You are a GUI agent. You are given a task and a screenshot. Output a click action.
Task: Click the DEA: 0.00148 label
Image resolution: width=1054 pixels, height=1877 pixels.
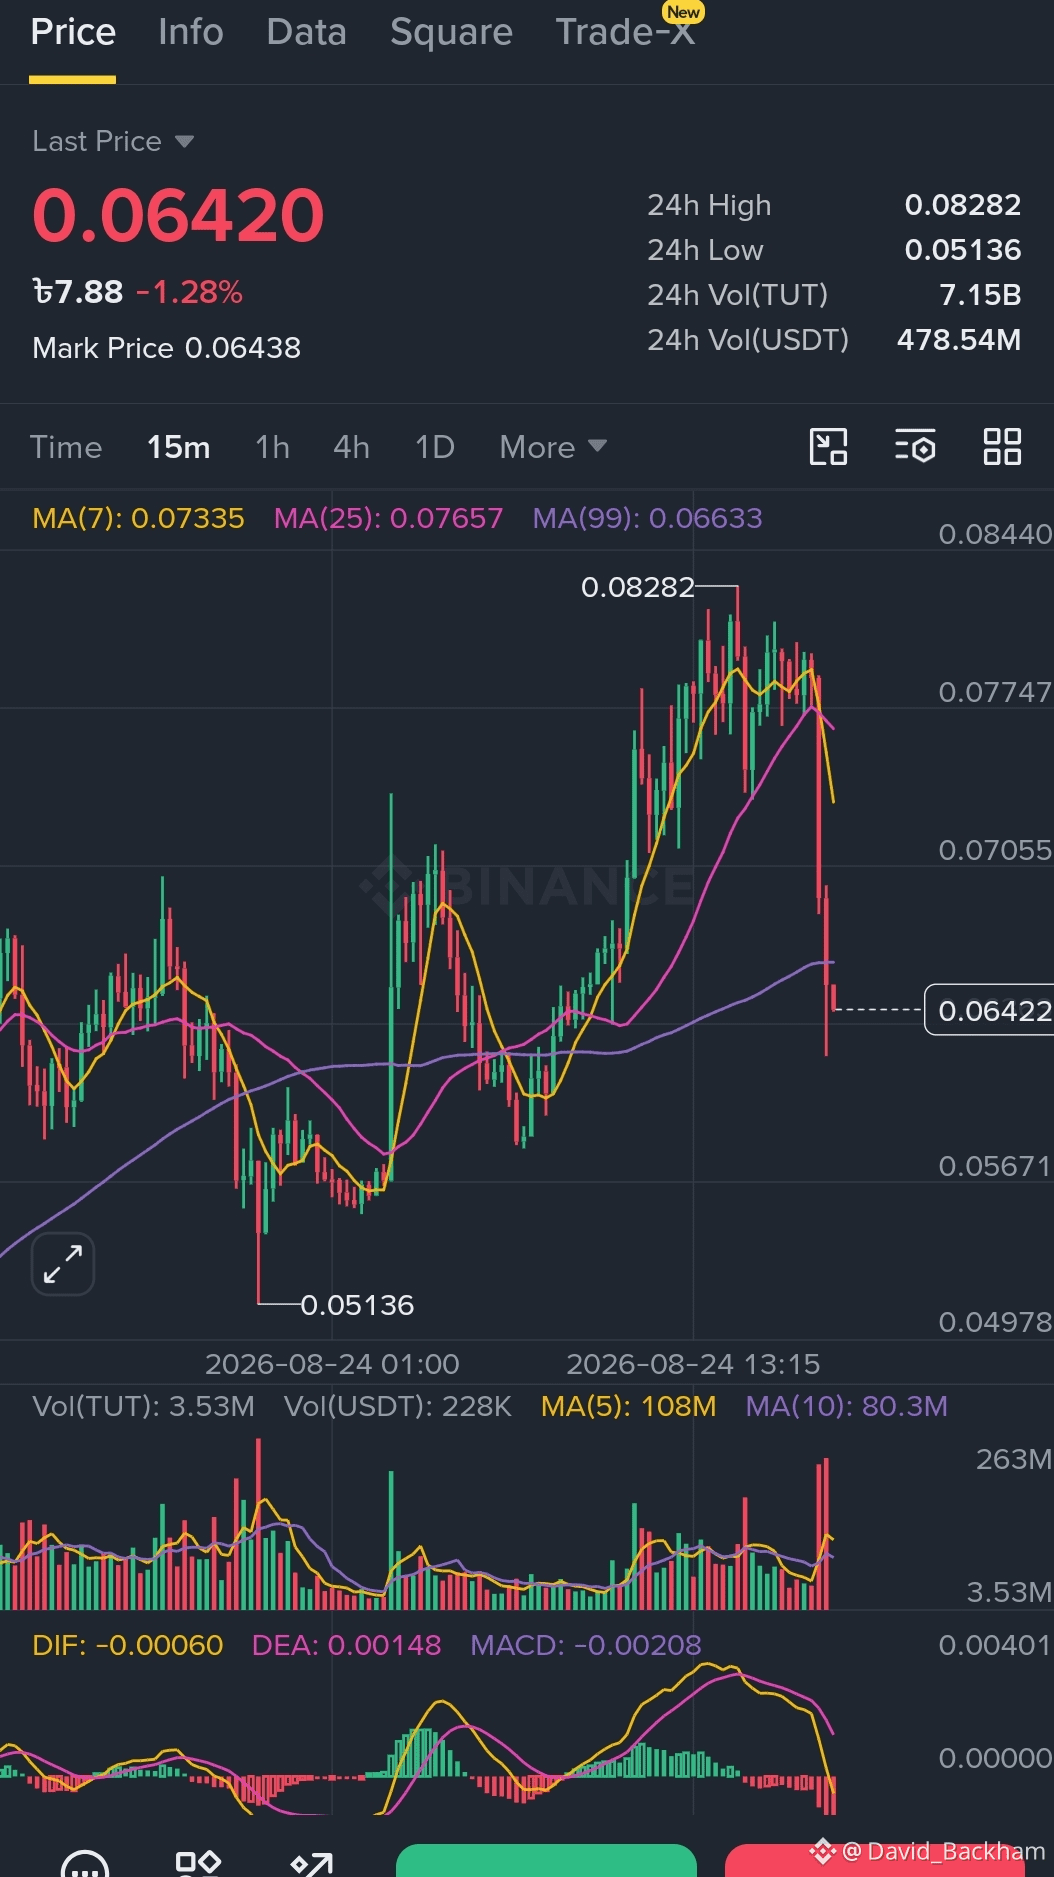click(x=346, y=1645)
